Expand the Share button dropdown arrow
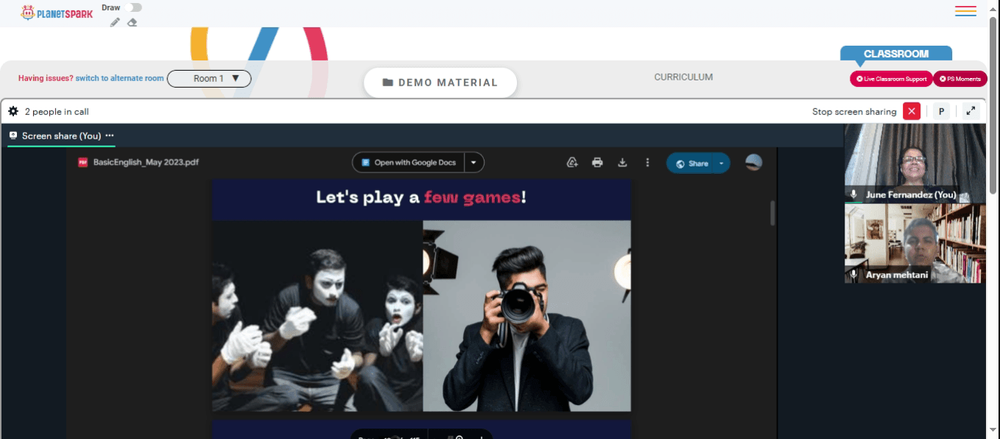 pyautogui.click(x=721, y=163)
